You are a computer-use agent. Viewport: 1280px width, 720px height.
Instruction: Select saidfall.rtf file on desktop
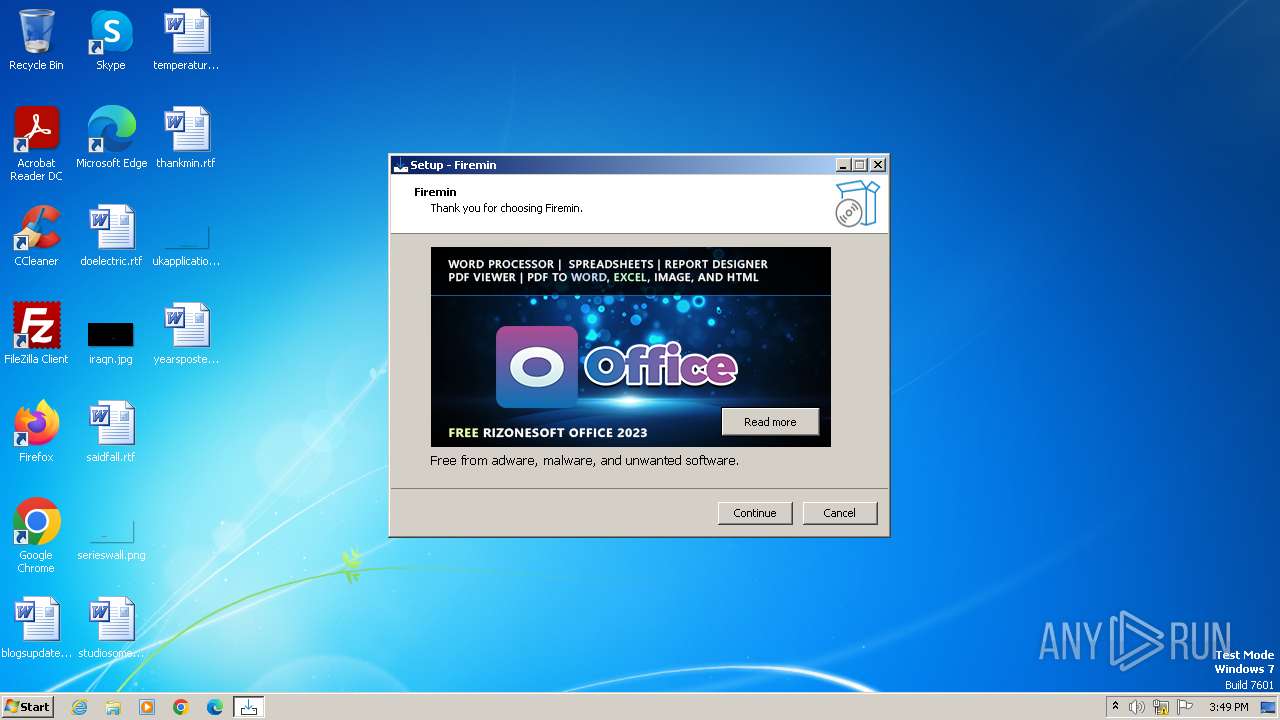[x=111, y=432]
